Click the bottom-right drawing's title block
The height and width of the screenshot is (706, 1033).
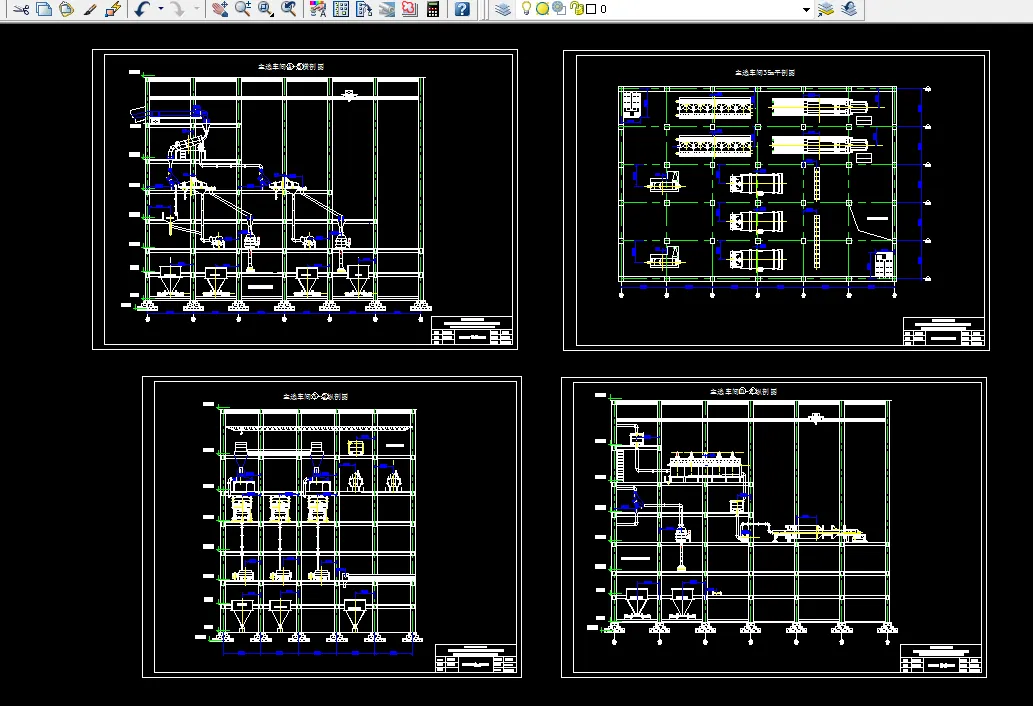click(x=941, y=659)
